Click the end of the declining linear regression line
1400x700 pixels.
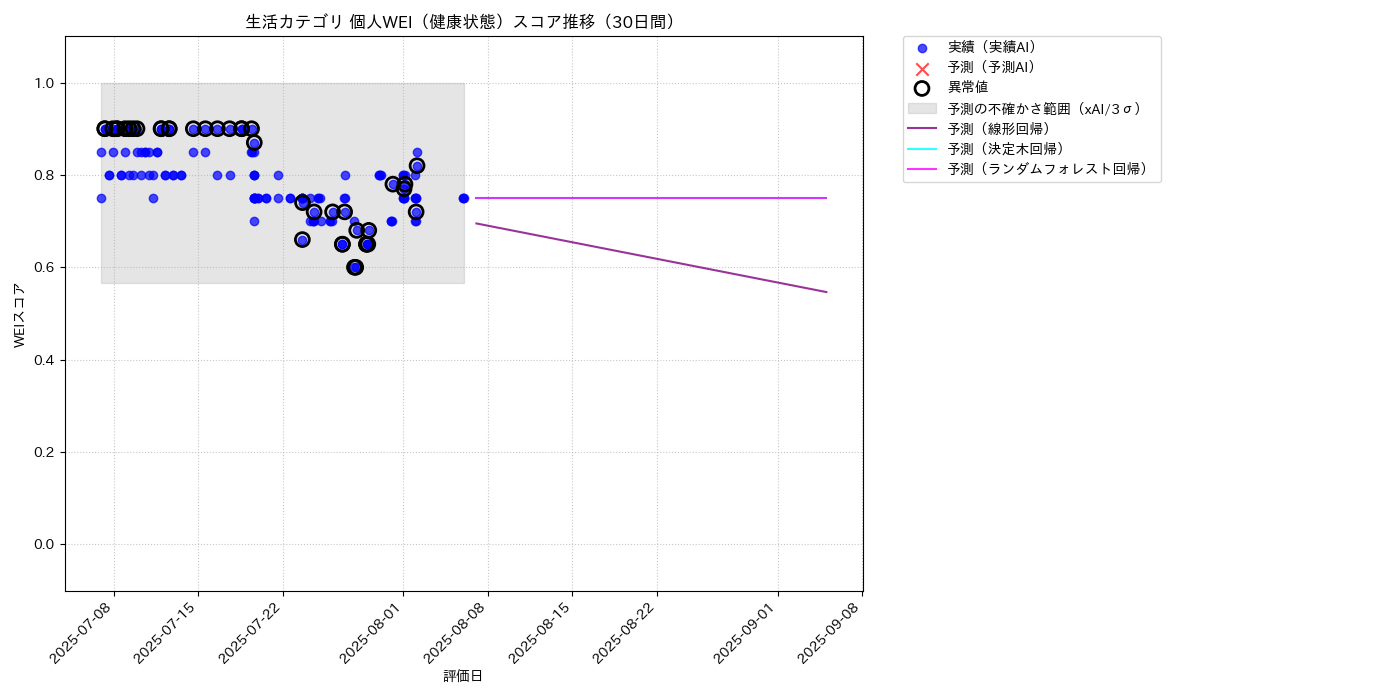[826, 292]
